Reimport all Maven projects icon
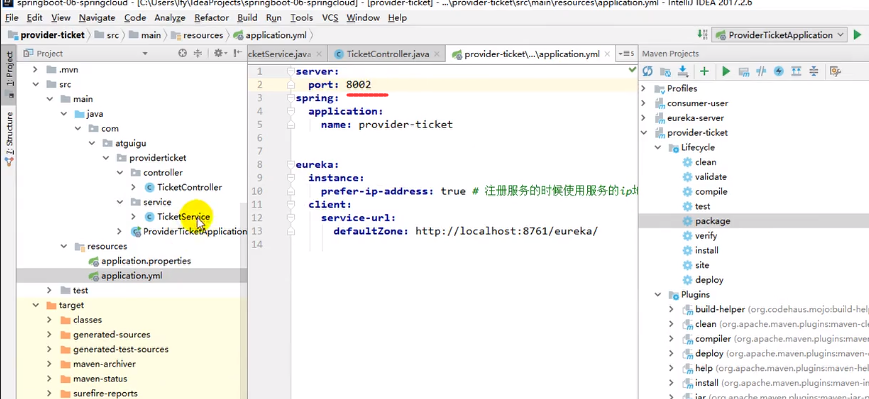The height and width of the screenshot is (399, 869). pos(647,71)
